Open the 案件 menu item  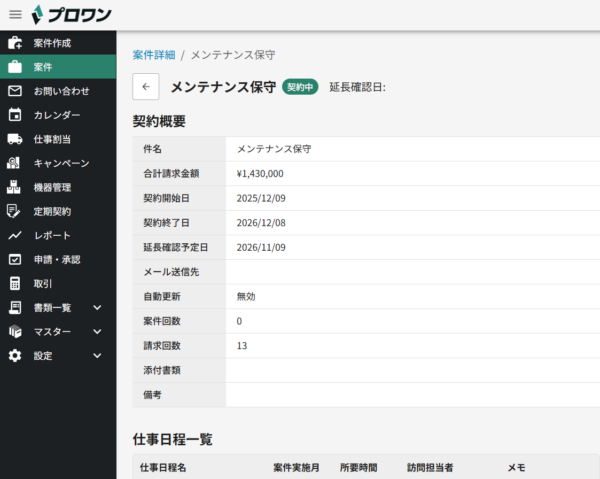click(43, 67)
